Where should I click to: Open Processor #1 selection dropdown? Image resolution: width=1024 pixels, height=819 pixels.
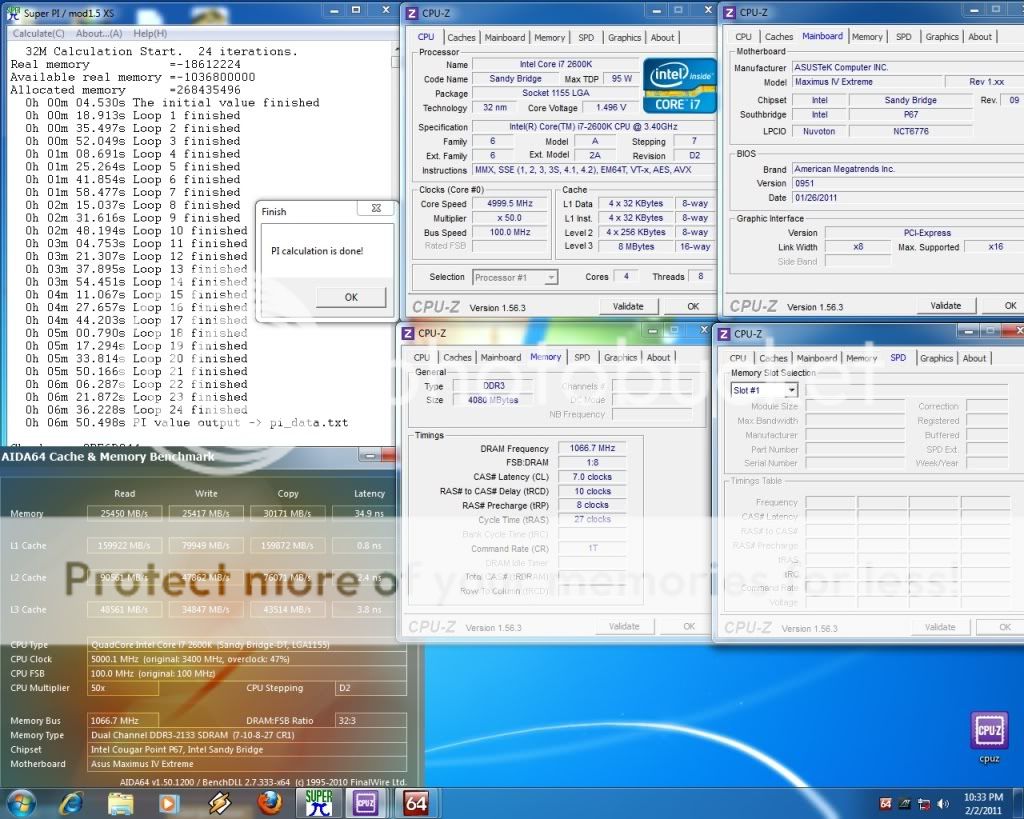coord(515,278)
